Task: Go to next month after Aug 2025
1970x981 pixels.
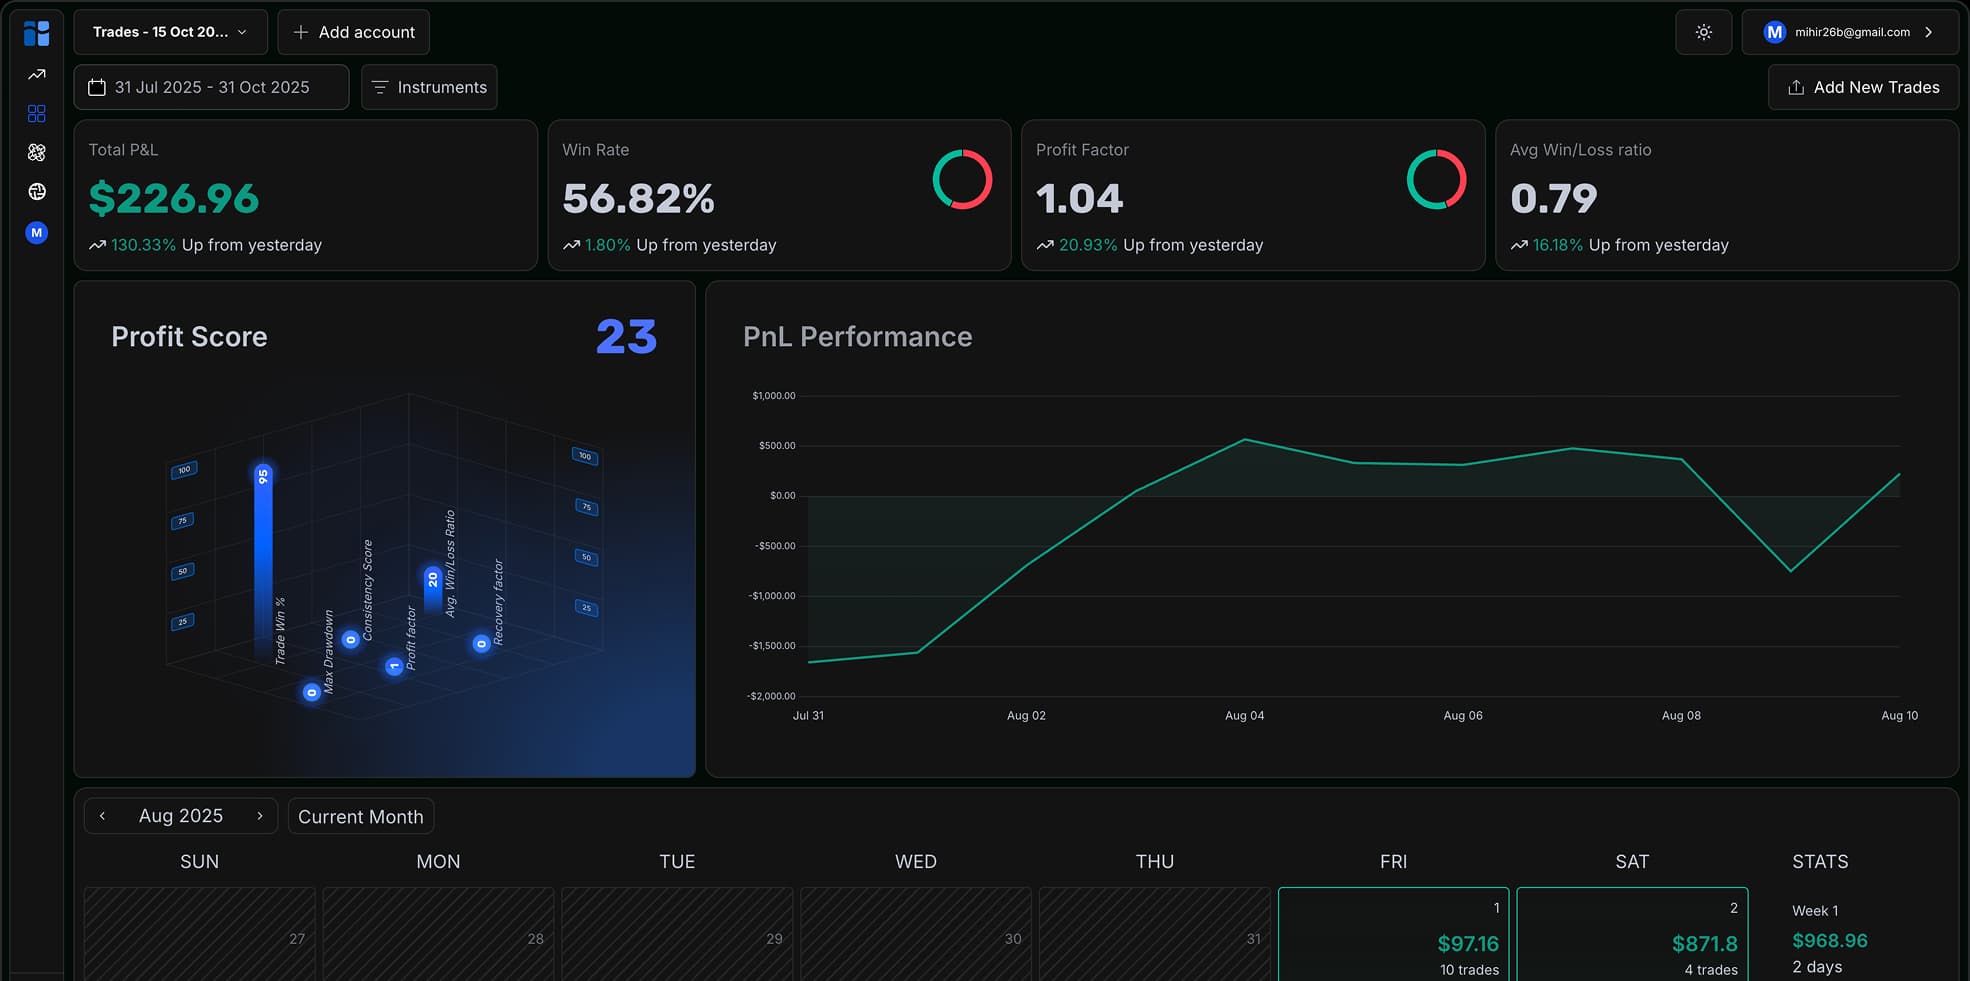Action: pyautogui.click(x=260, y=816)
